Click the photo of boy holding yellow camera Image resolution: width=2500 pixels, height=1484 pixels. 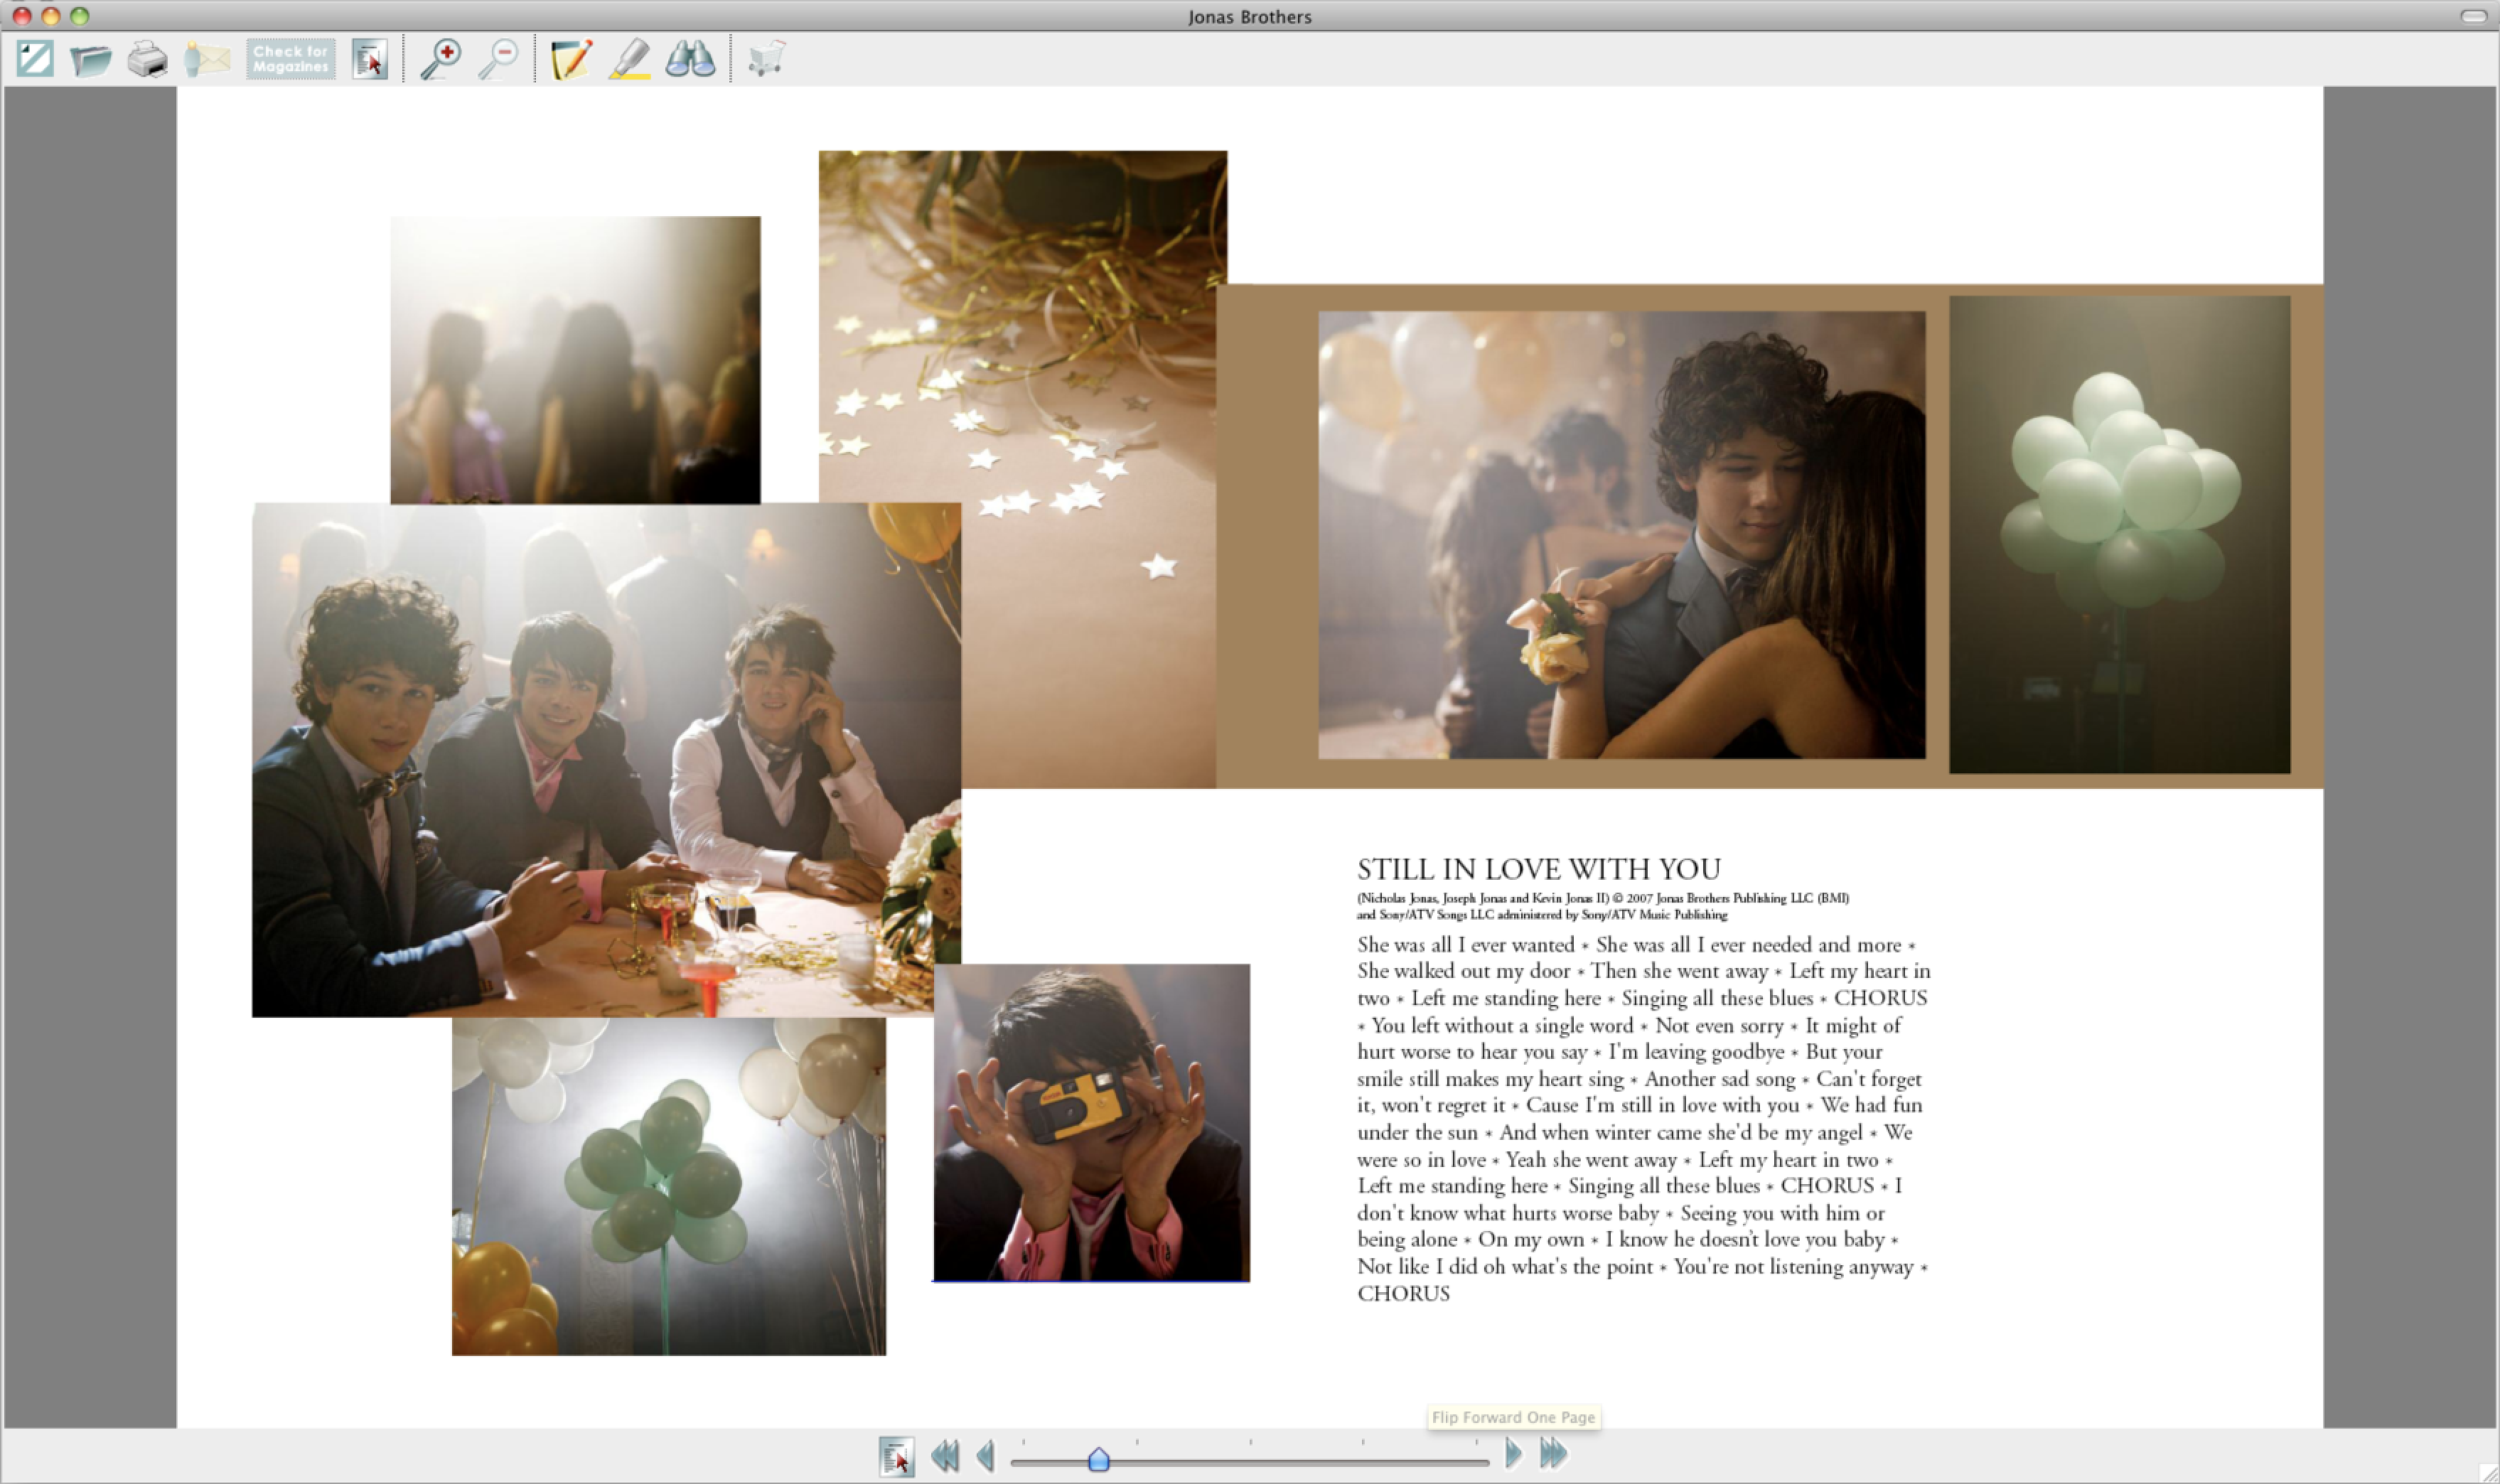pyautogui.click(x=1091, y=1122)
